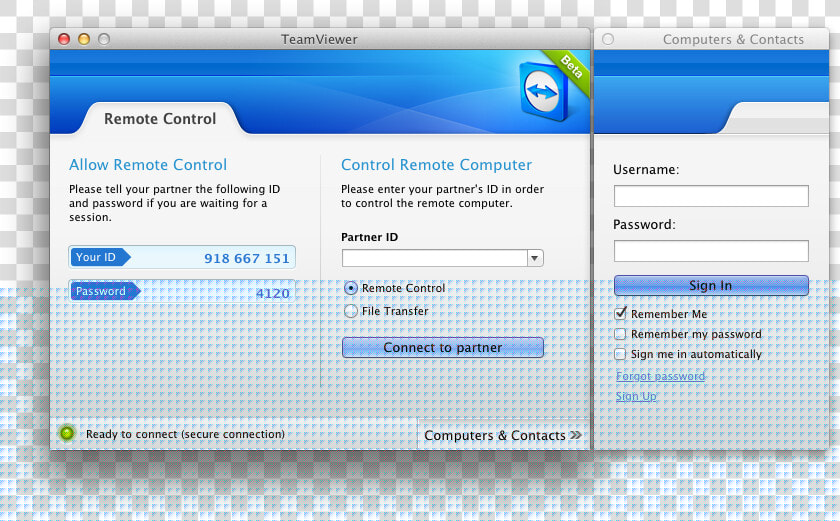Click the round button in the Computers & Contacts title bar
Image resolution: width=840 pixels, height=521 pixels.
(608, 39)
